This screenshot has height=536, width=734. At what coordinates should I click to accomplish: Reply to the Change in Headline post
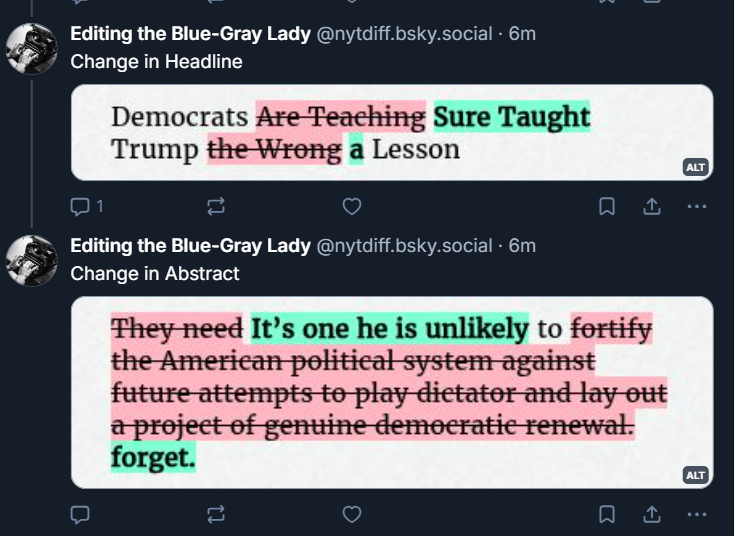coord(81,207)
